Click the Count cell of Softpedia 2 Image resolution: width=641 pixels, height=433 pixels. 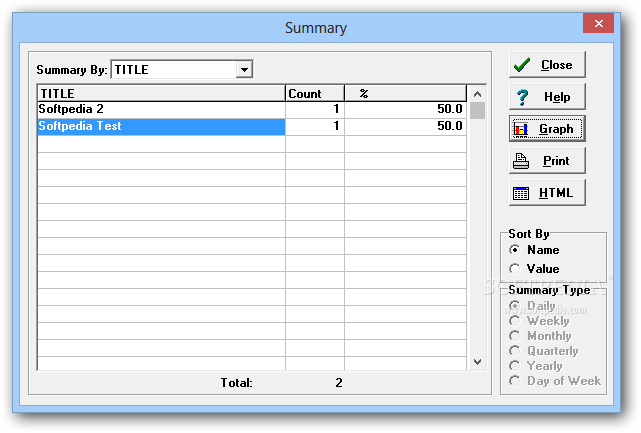[x=315, y=110]
